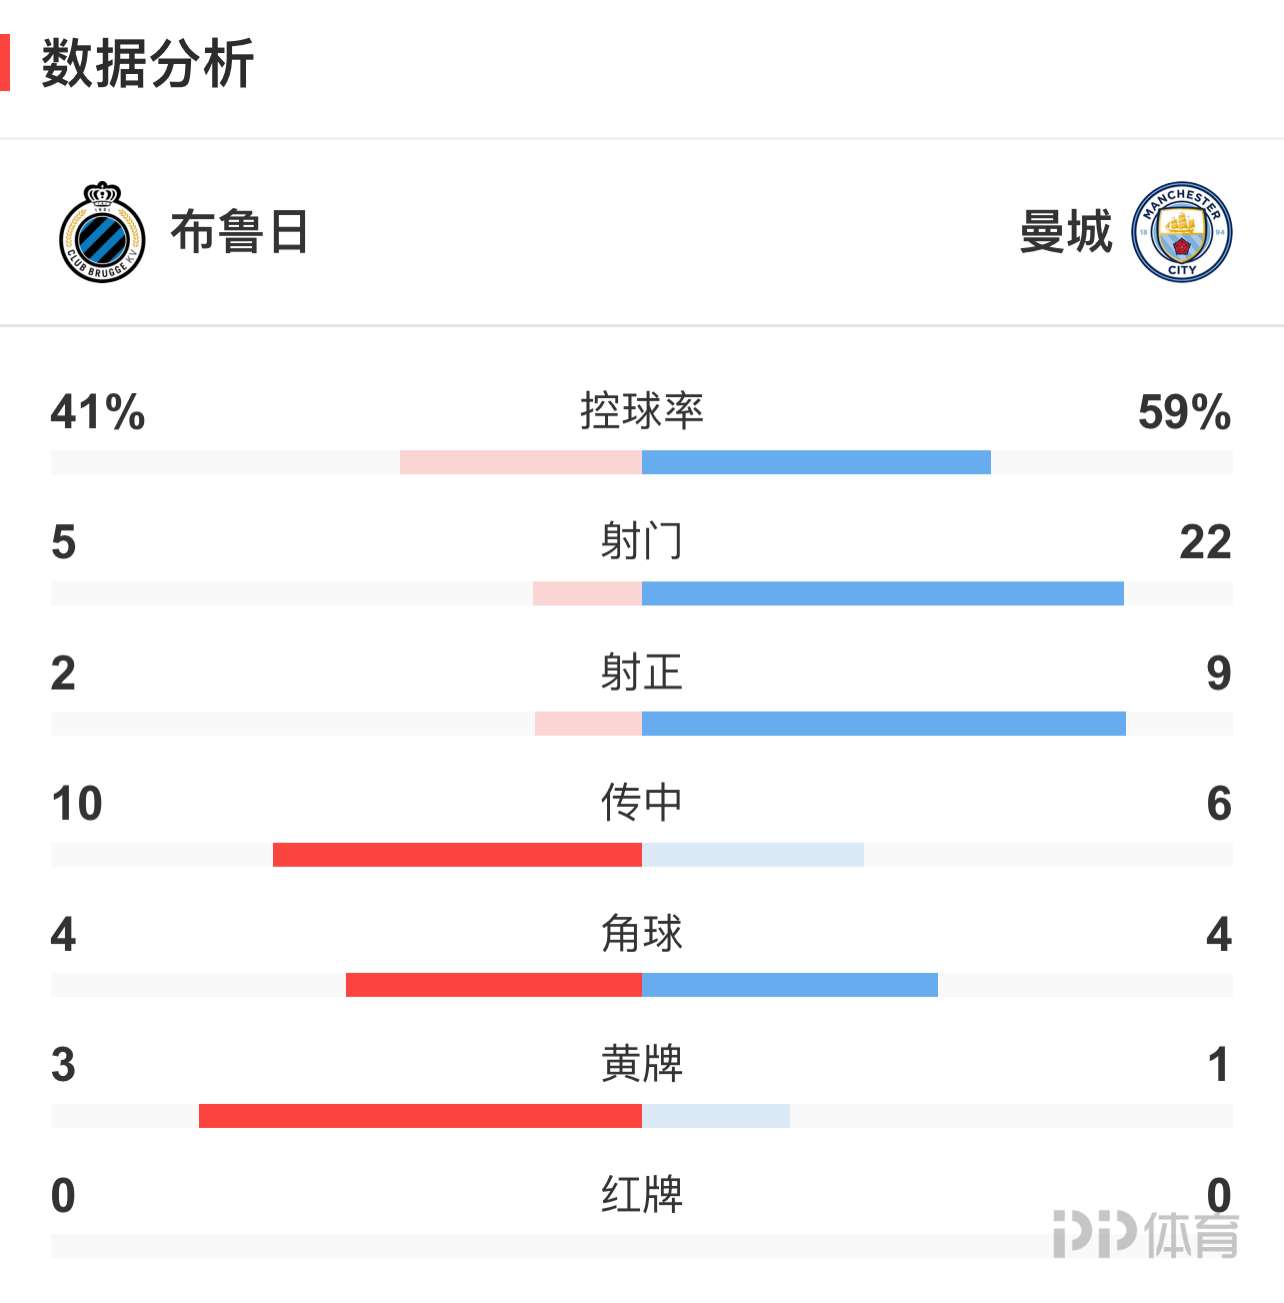
Task: Click the 数据分析 section heading
Action: [x=147, y=64]
